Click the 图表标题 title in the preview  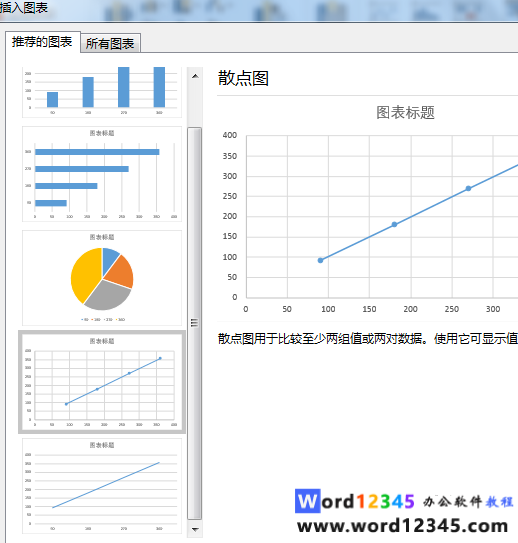pos(405,113)
